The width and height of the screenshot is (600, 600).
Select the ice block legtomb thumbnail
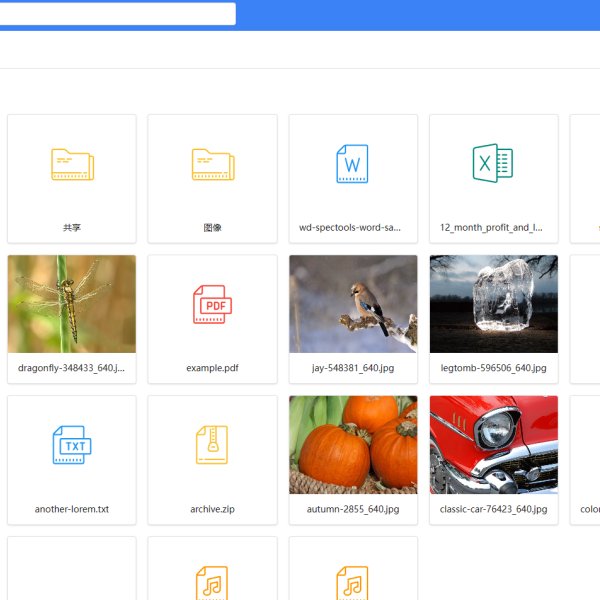(493, 304)
